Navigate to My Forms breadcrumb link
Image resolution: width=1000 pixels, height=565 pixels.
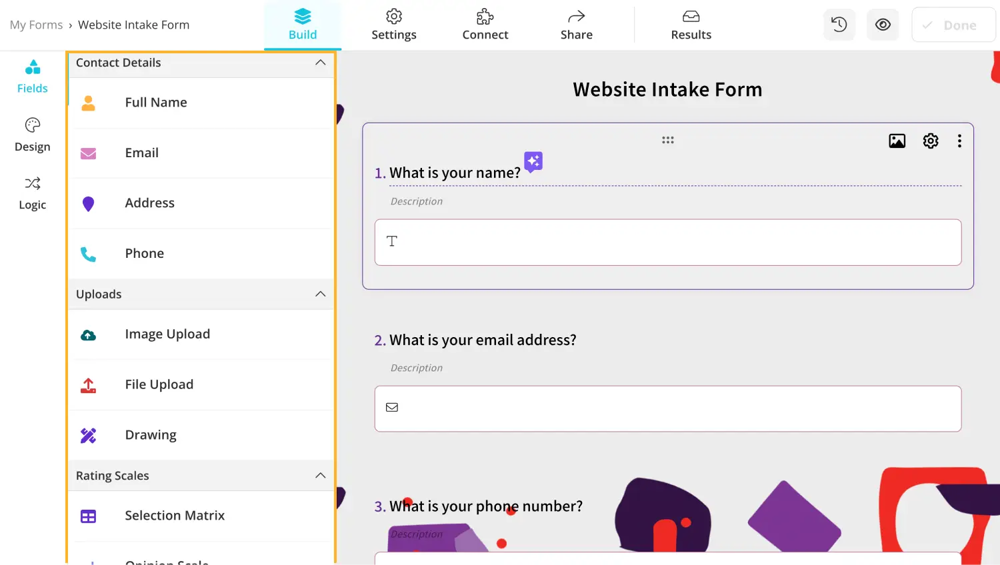tap(36, 25)
